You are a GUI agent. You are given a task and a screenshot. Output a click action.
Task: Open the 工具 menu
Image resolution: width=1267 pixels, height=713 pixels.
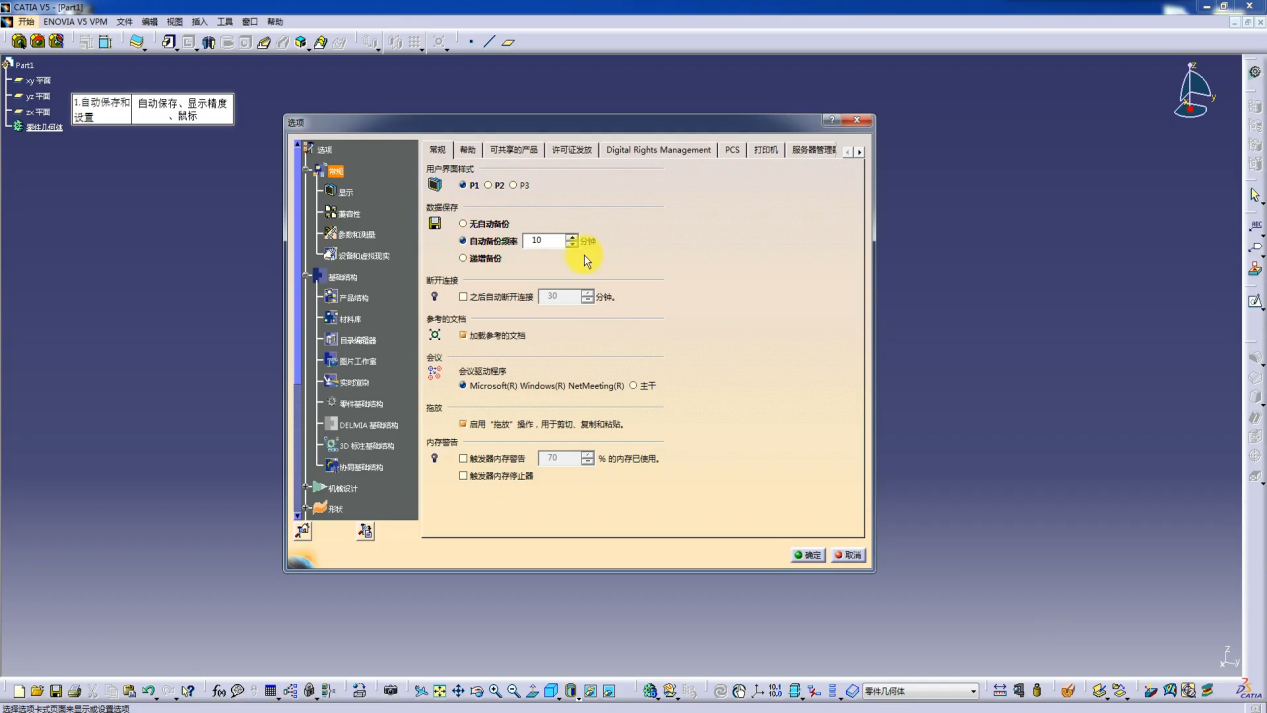[225, 21]
